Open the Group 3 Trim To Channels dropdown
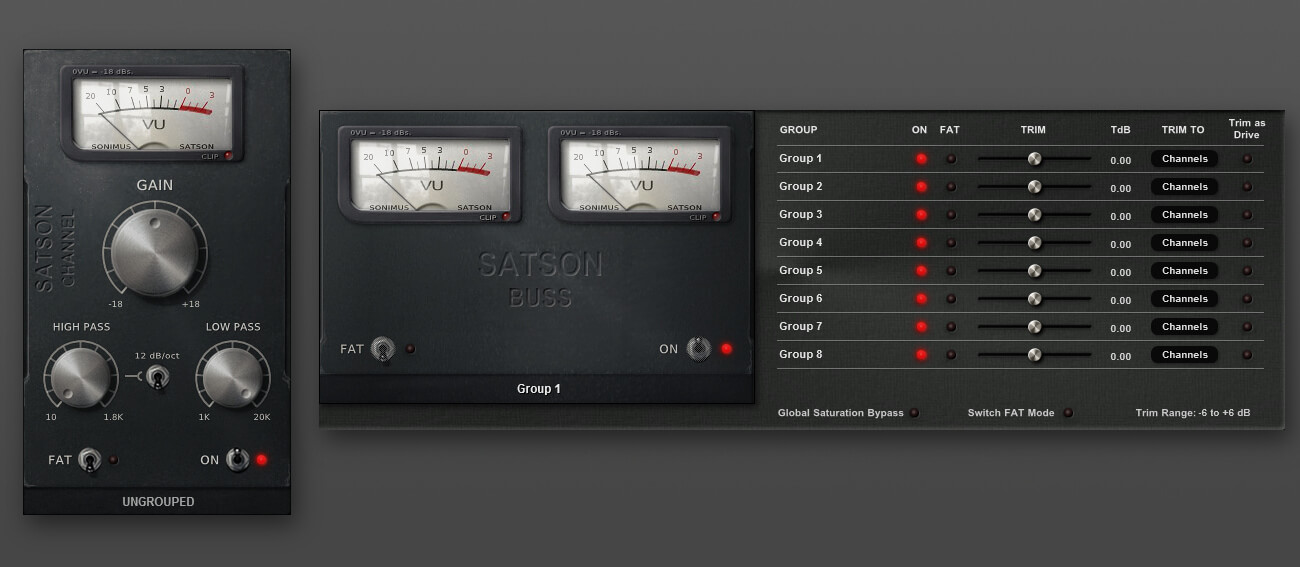Image resolution: width=1300 pixels, height=567 pixels. pyautogui.click(x=1185, y=215)
